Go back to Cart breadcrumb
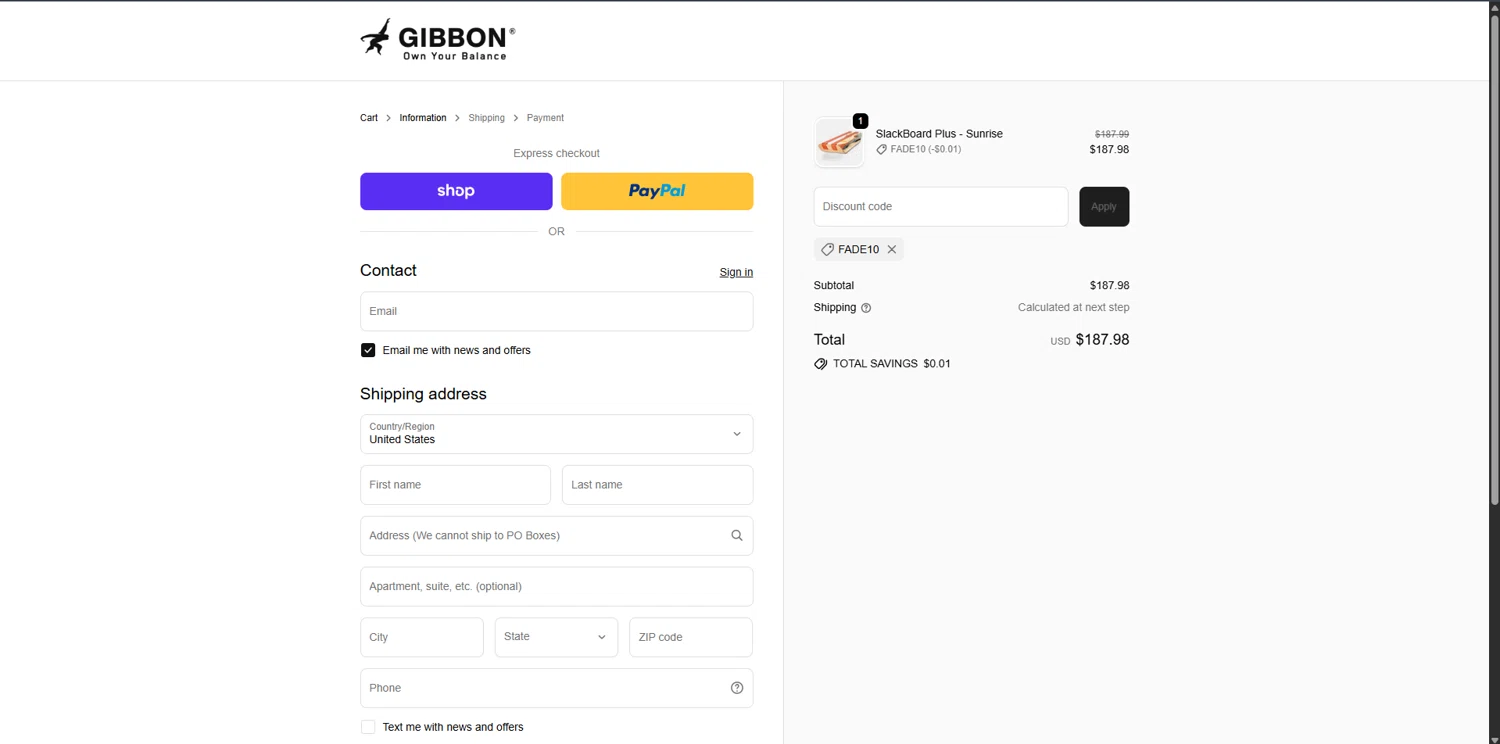This screenshot has height=744, width=1500. tap(369, 118)
